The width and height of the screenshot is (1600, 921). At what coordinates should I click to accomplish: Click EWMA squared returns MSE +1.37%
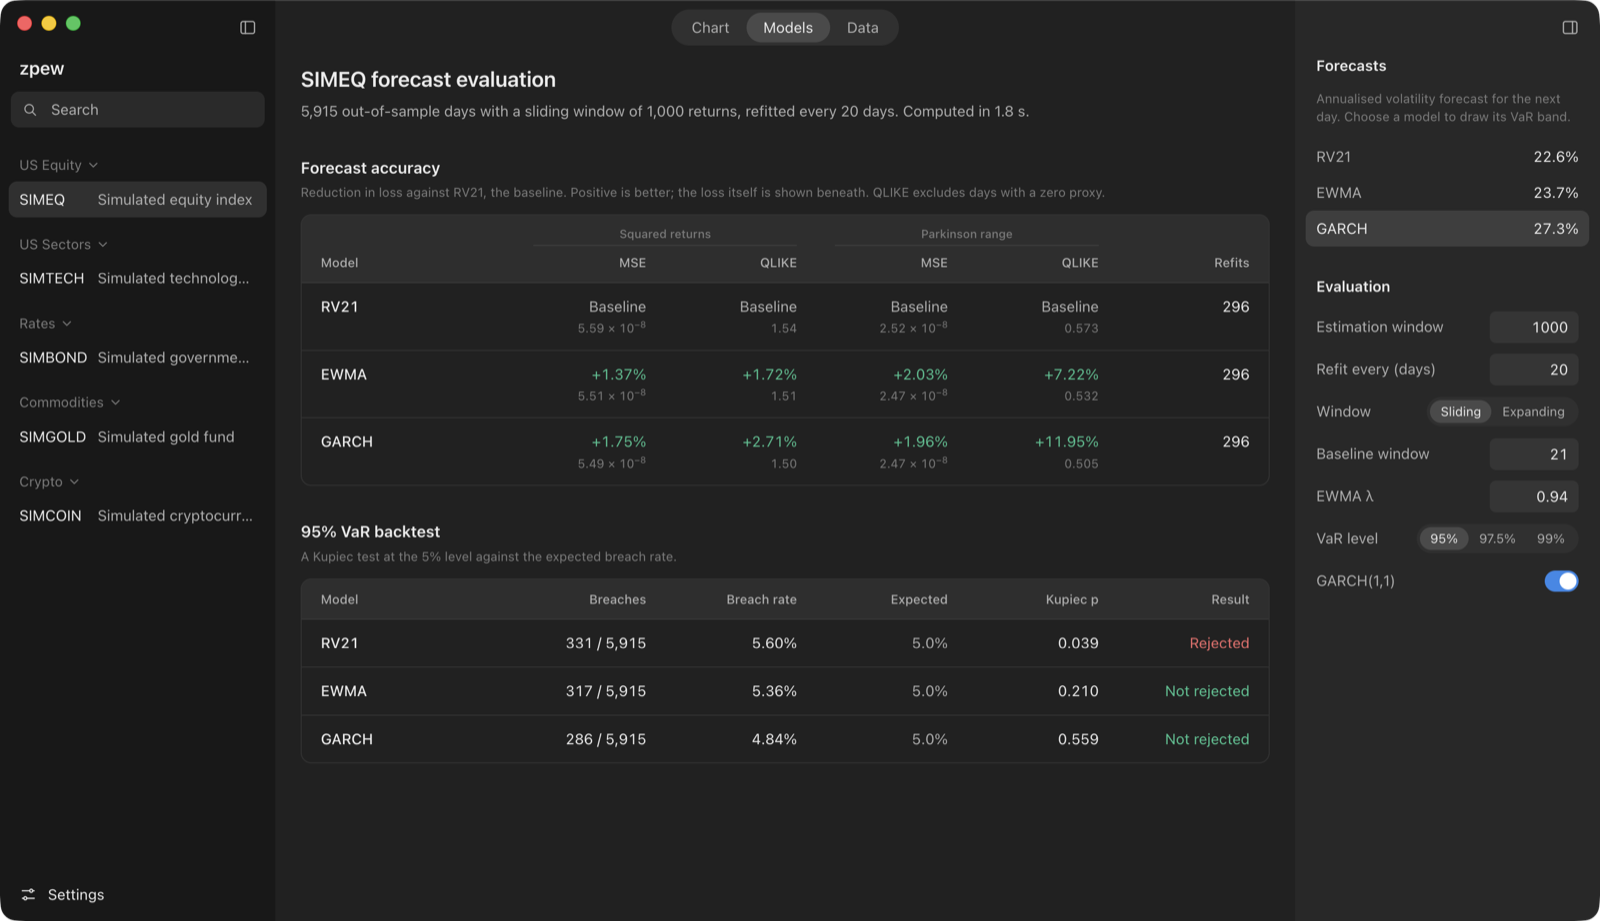(618, 375)
